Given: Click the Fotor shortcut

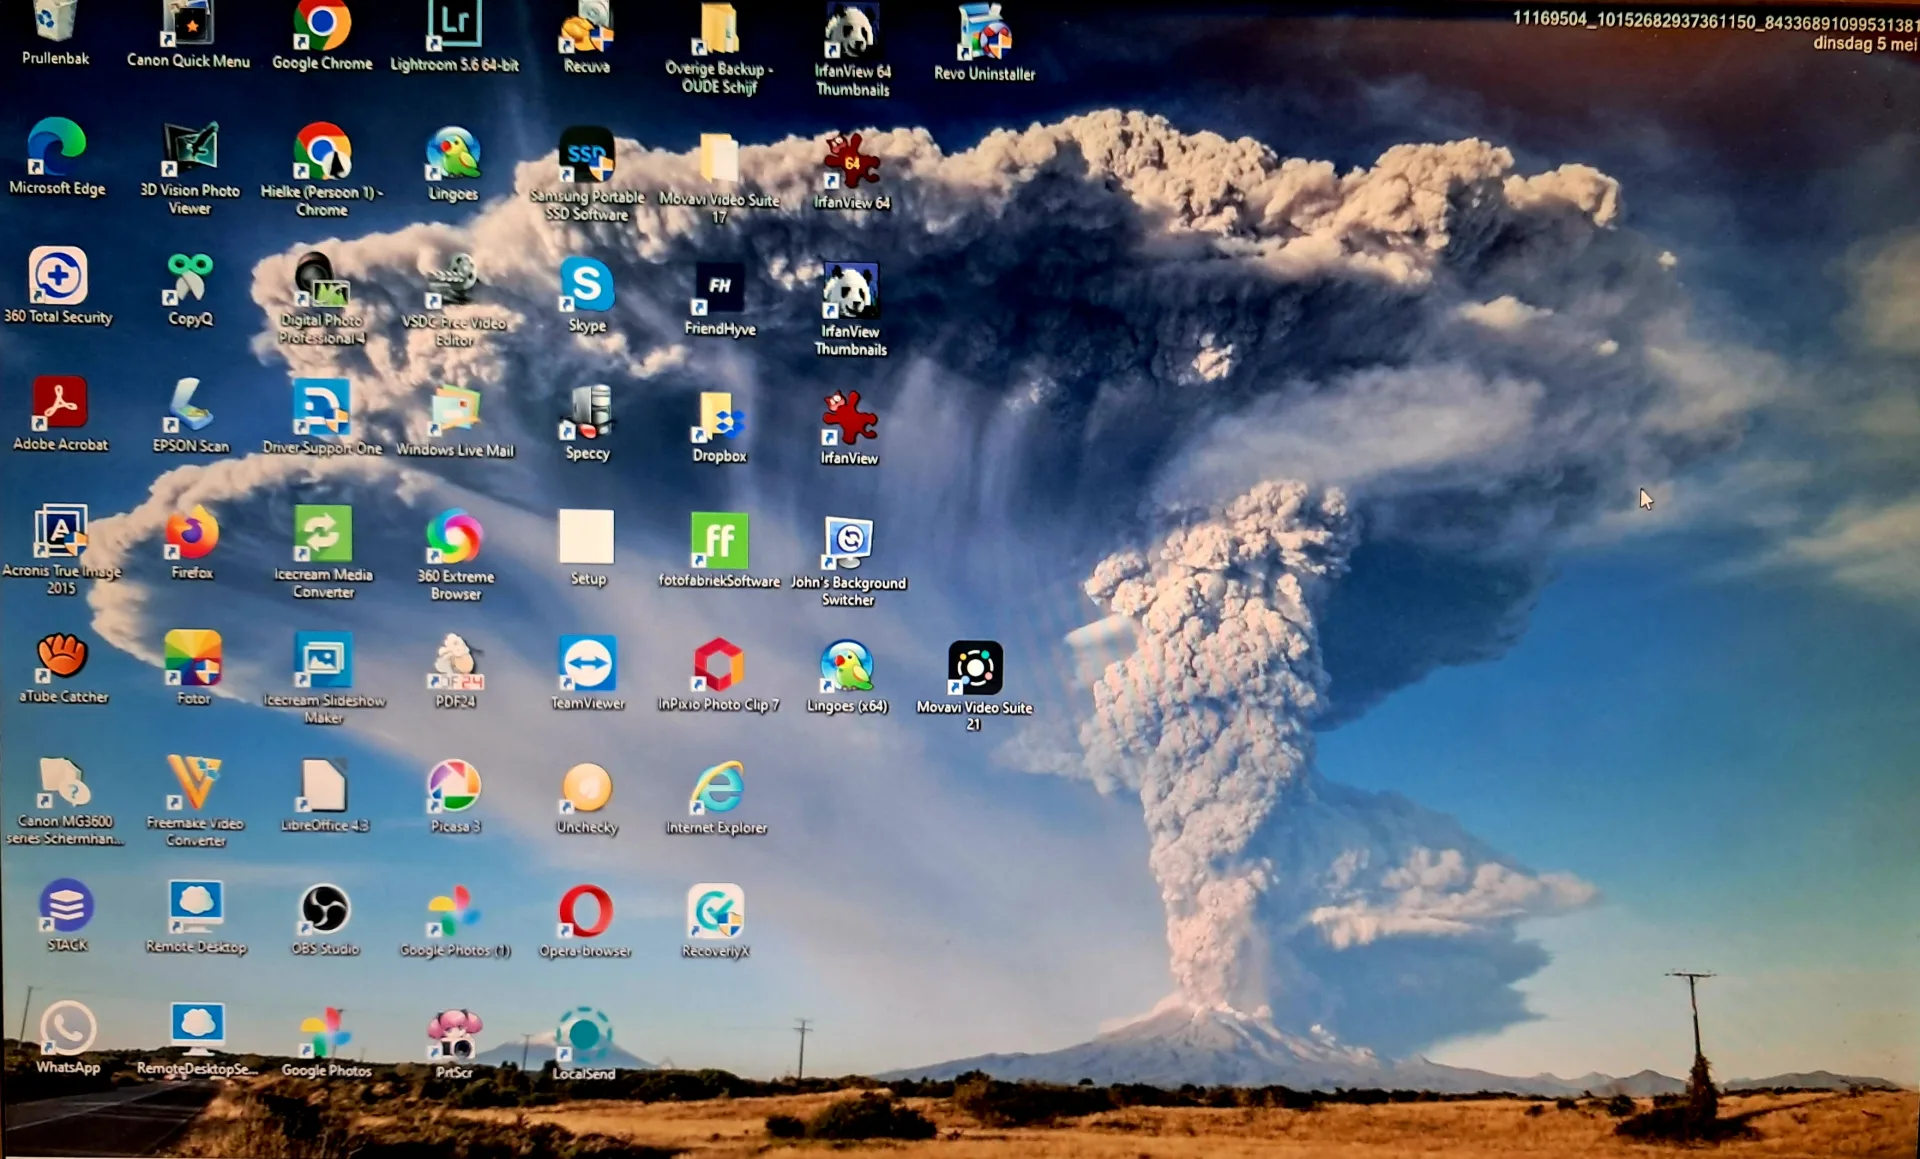Looking at the screenshot, I should point(193,659).
